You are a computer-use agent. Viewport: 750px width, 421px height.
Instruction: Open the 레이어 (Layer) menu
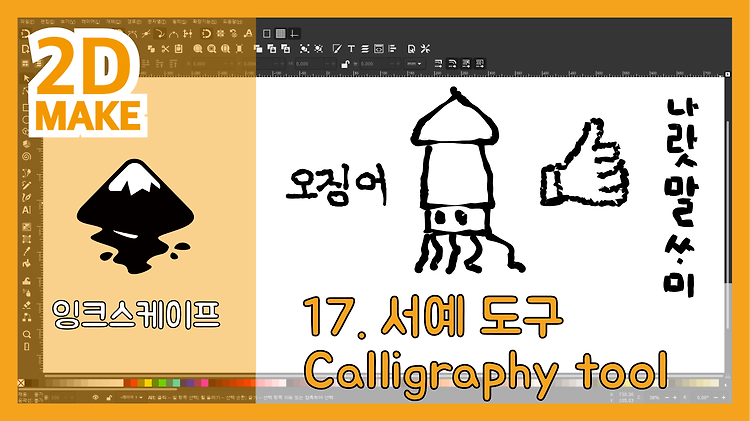91,22
